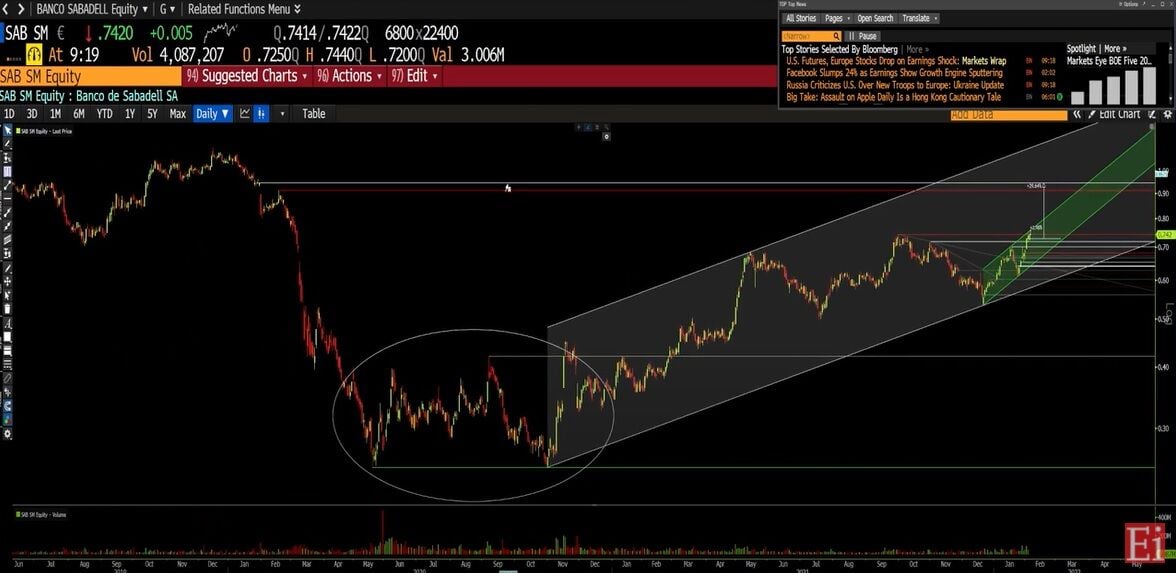Screen dimensions: 1176x573
Task: Collapse panel with double chevron left icon
Action: pyautogui.click(x=1077, y=114)
